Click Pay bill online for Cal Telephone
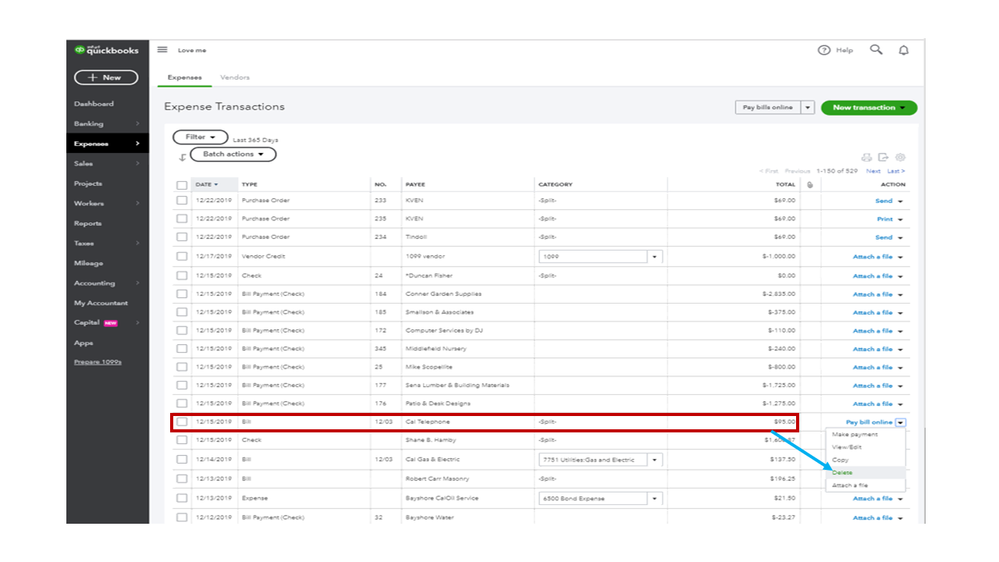This screenshot has height=562, width=999. pyautogui.click(x=869, y=422)
